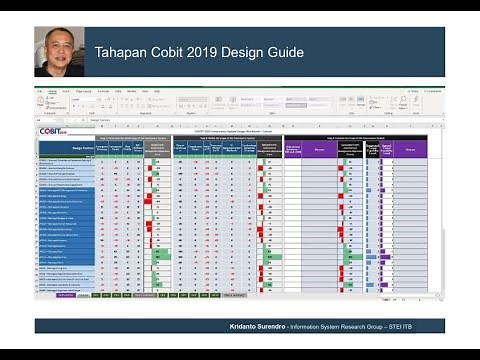Screen dimensions: 480x360
Task: Click the presenter photo thumbnail
Action: click(x=59, y=52)
